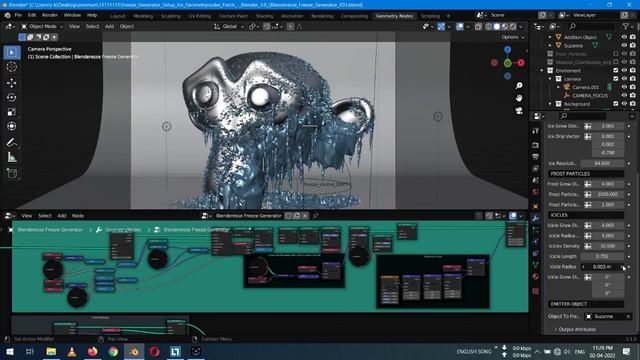The height and width of the screenshot is (360, 640).
Task: Select the Transform tool
Action: click(11, 126)
